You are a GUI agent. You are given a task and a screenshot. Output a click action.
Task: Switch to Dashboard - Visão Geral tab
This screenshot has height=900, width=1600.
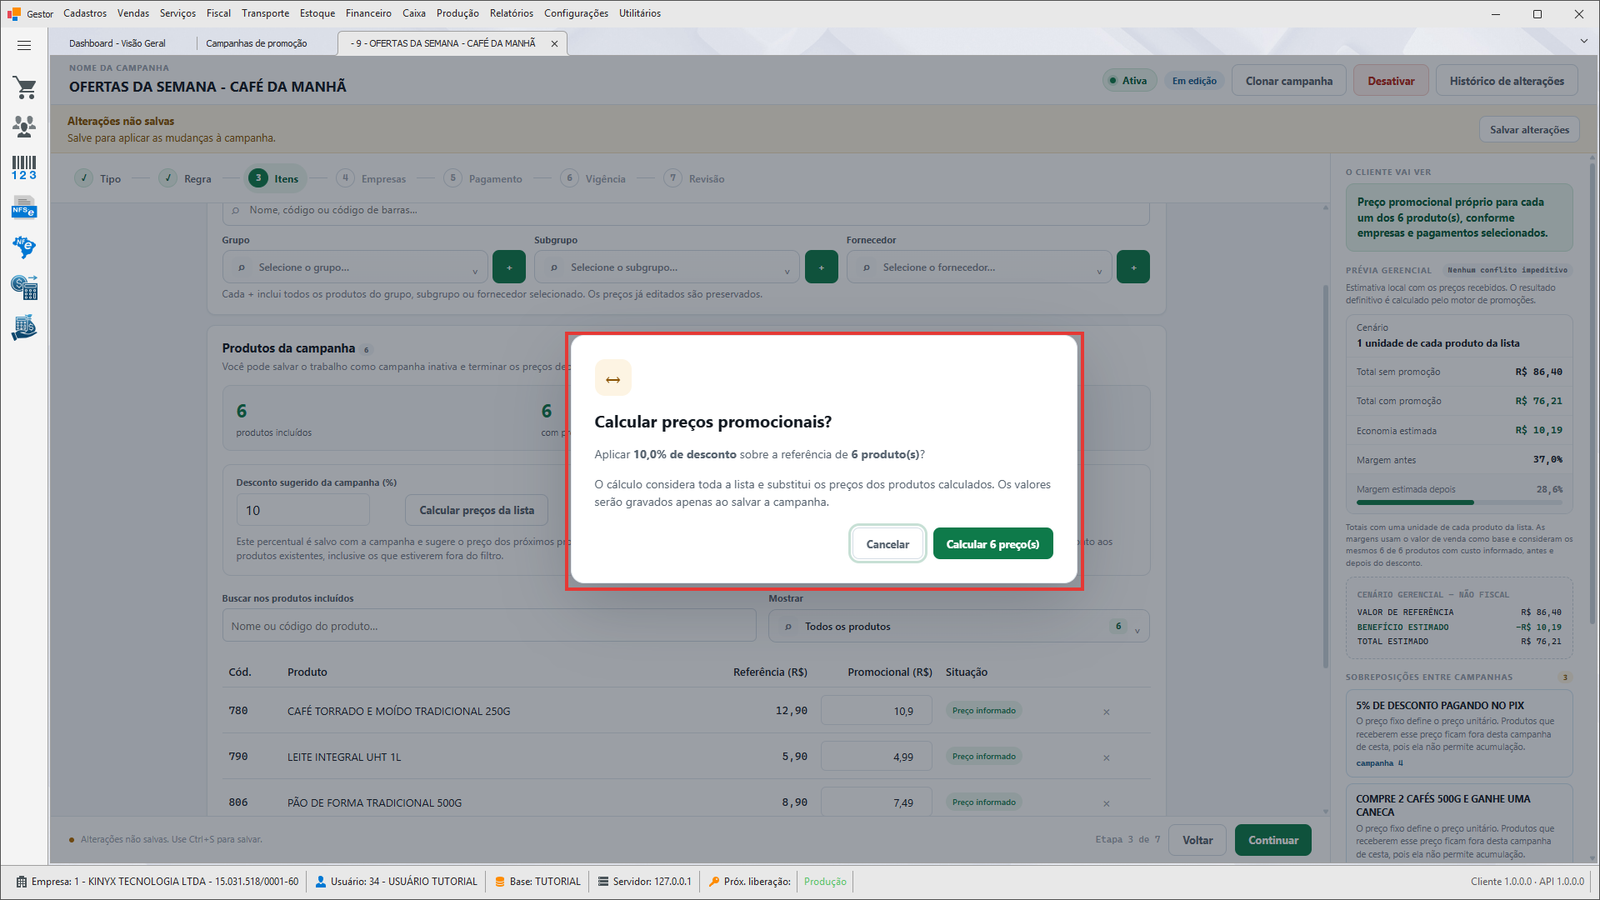pyautogui.click(x=118, y=44)
